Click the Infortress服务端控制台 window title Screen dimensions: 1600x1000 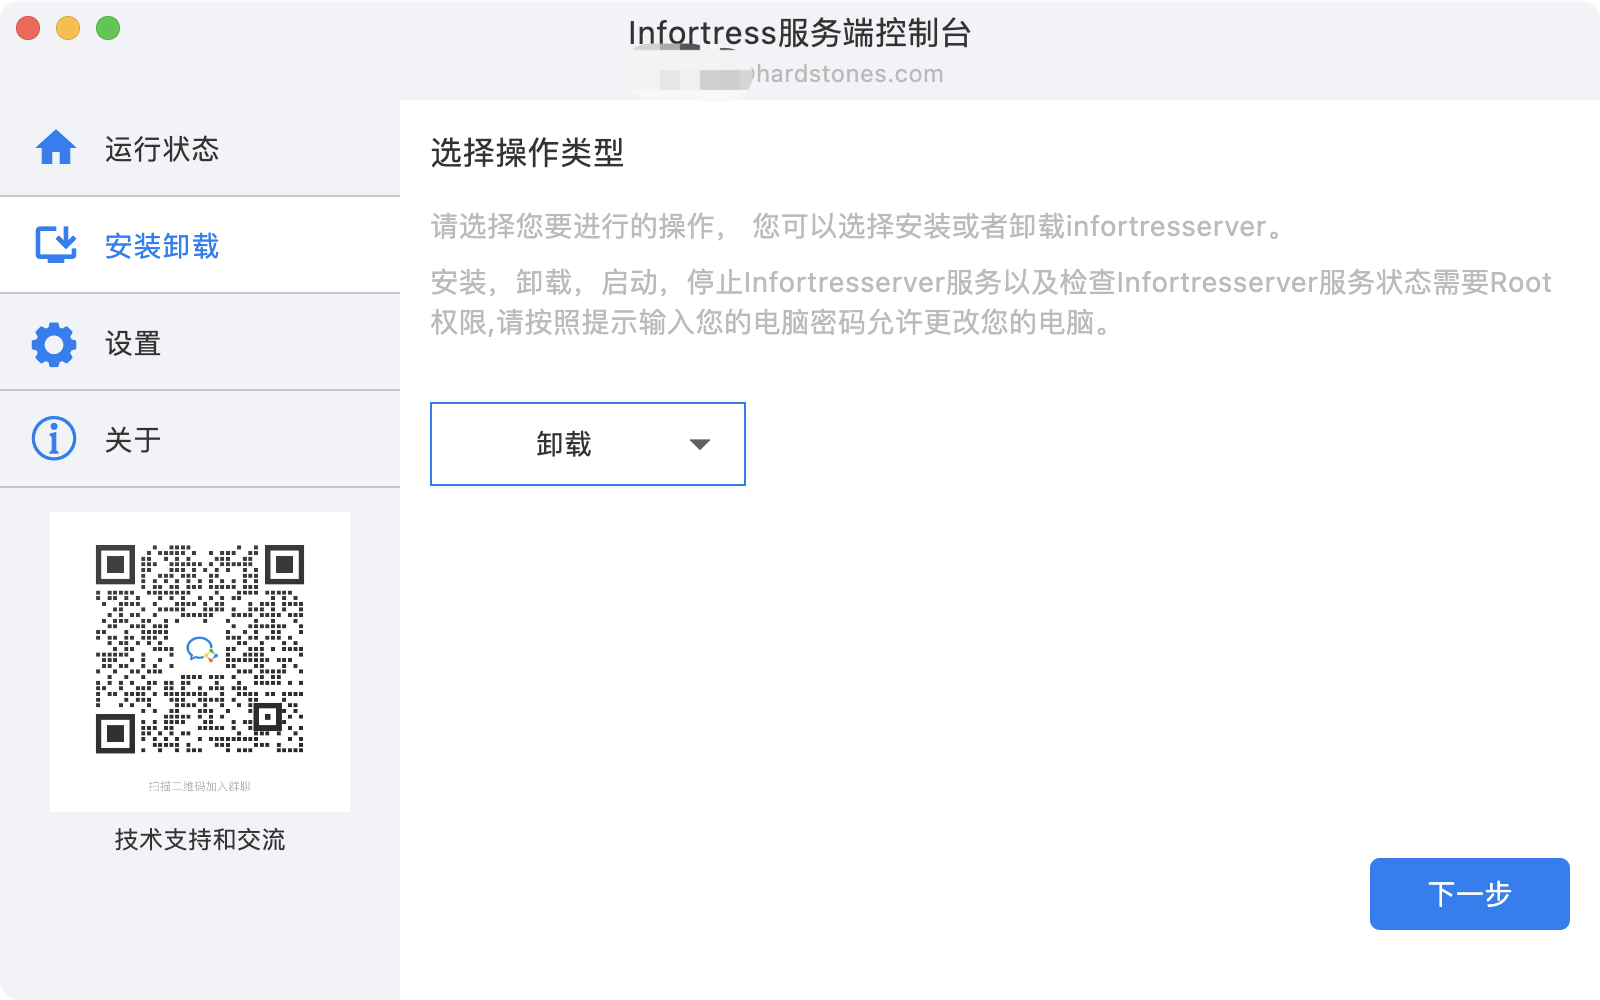[800, 33]
